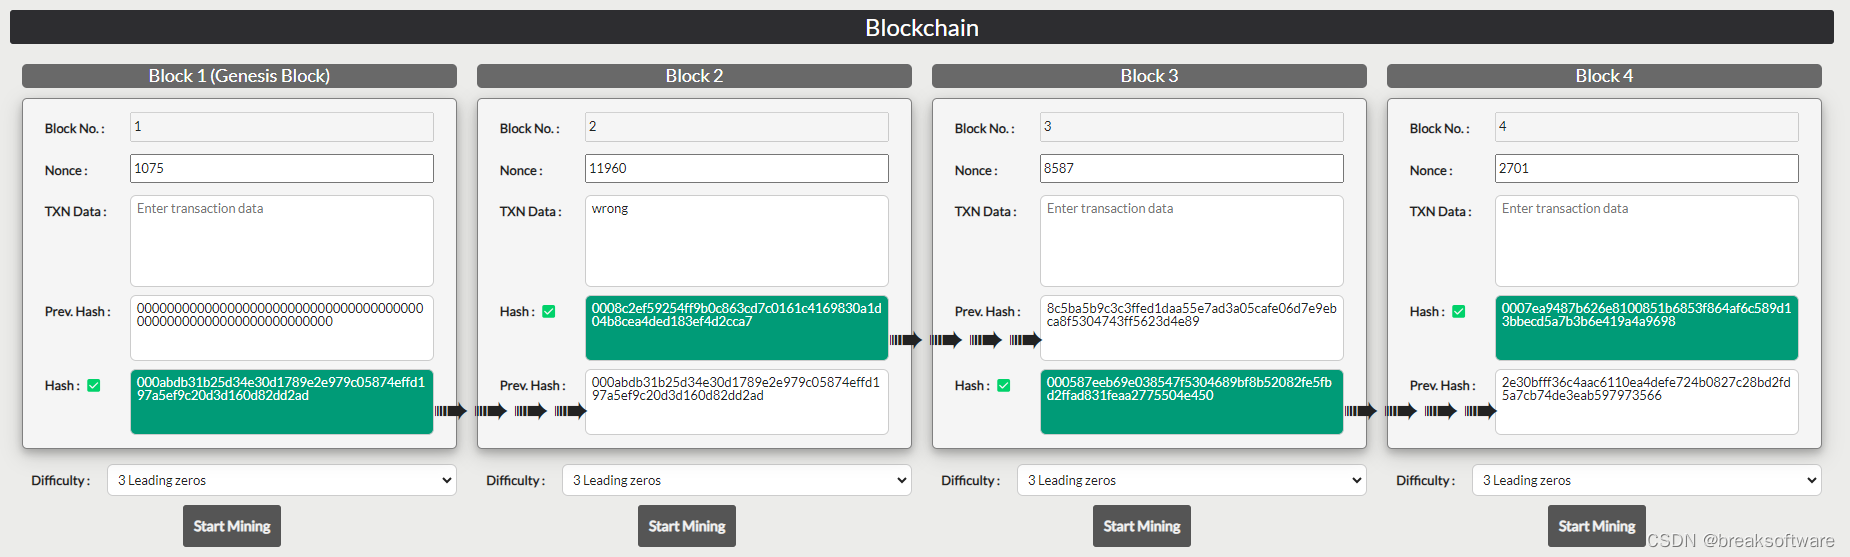Viewport: 1850px width, 557px height.
Task: Toggle the Hash checkbox in Block 3
Action: click(1004, 385)
